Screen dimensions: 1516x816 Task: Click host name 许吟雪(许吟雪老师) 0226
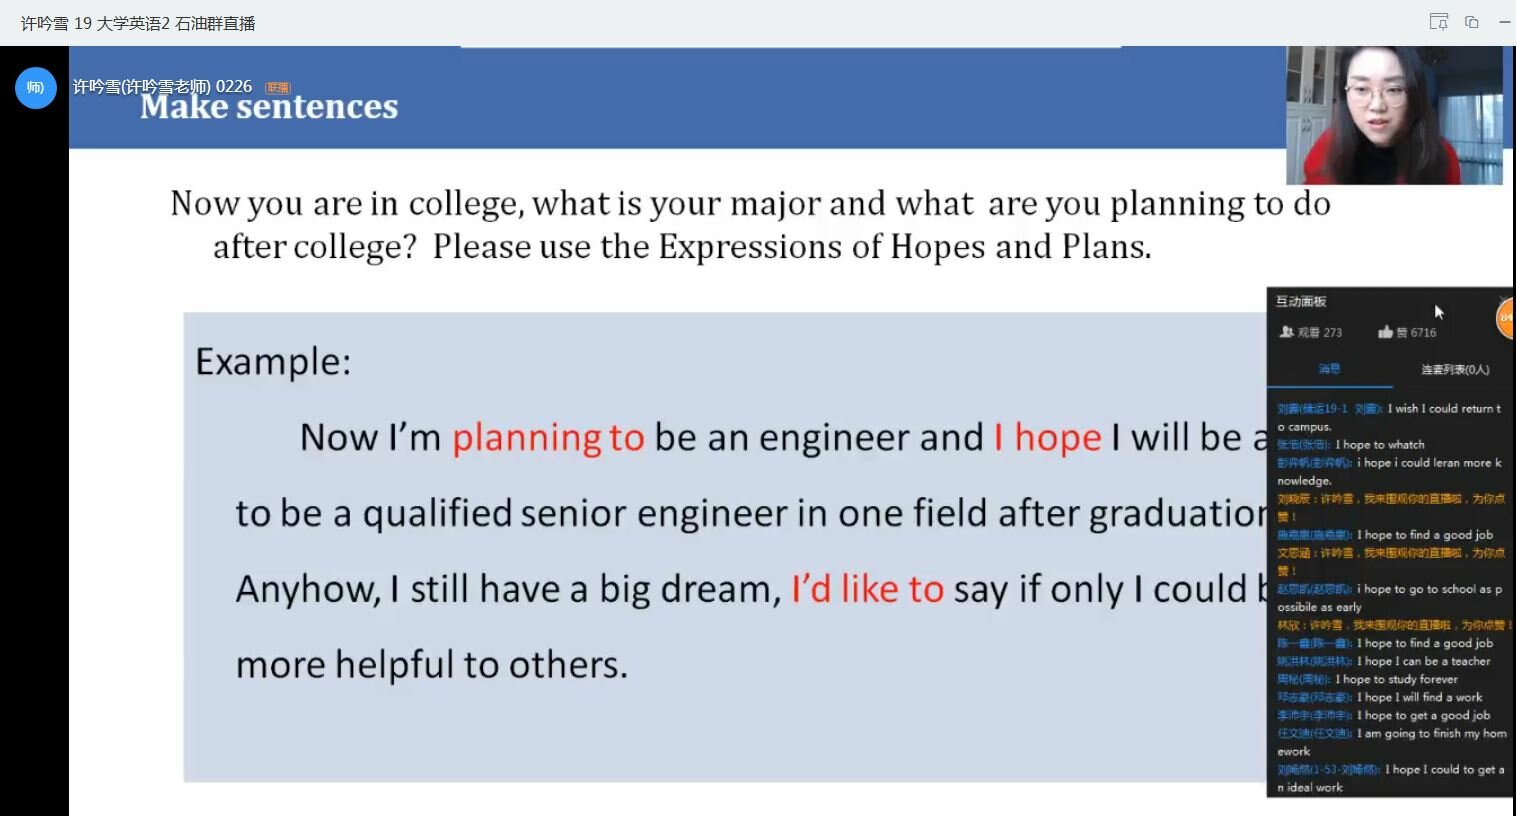click(x=162, y=87)
